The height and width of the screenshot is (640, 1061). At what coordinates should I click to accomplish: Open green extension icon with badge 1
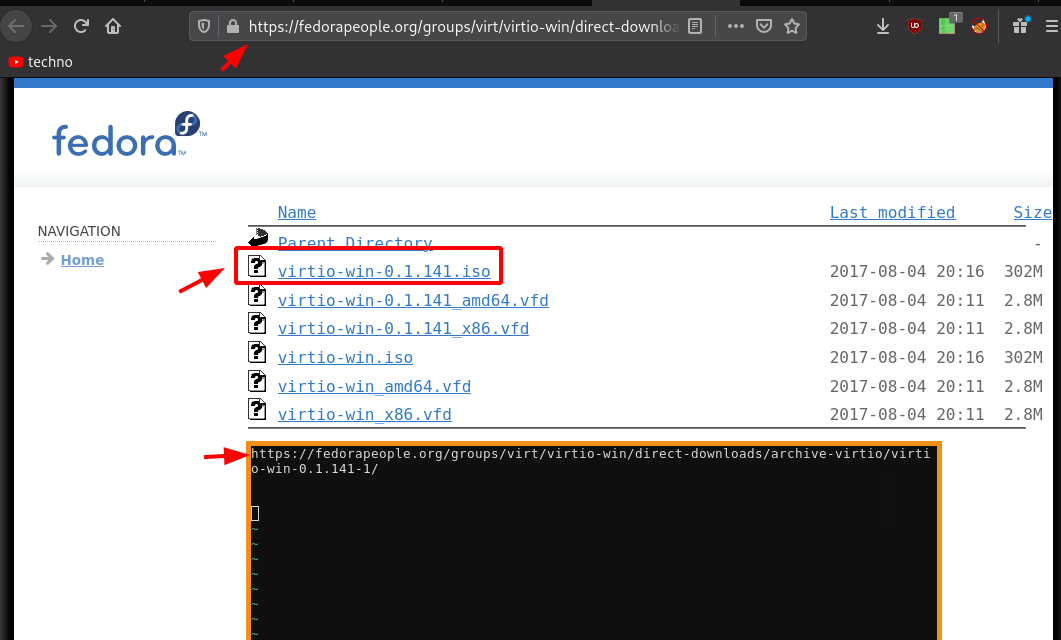point(947,25)
